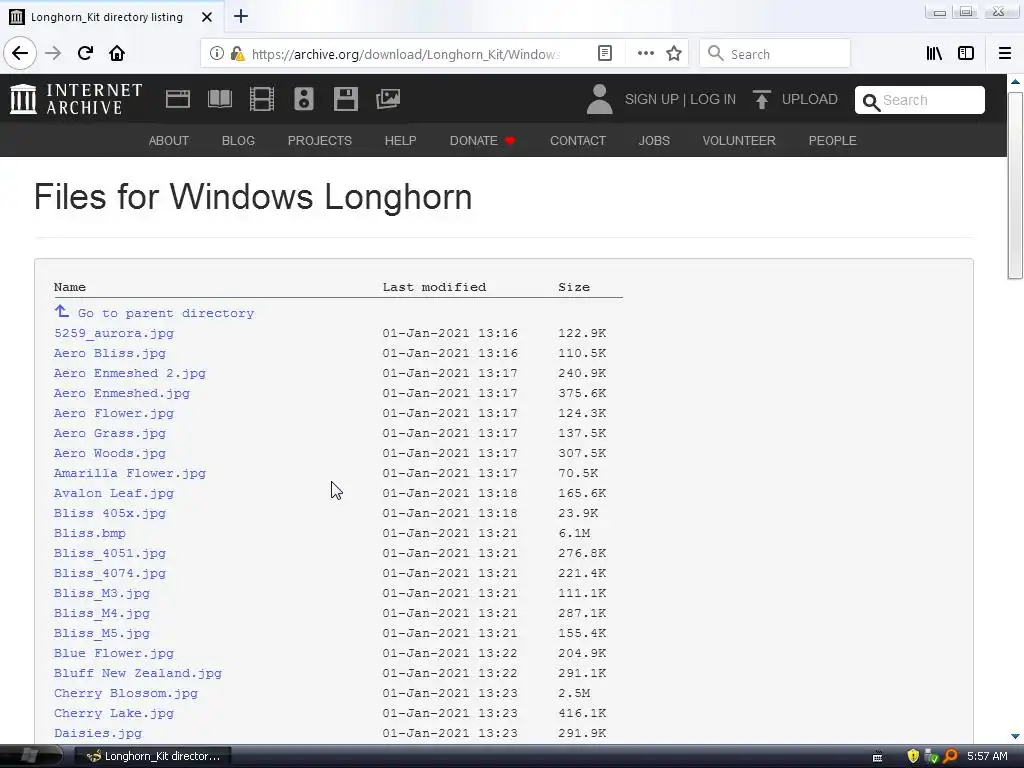Open the Avalon Leaf.jpg link
Image resolution: width=1024 pixels, height=768 pixels.
click(x=114, y=493)
